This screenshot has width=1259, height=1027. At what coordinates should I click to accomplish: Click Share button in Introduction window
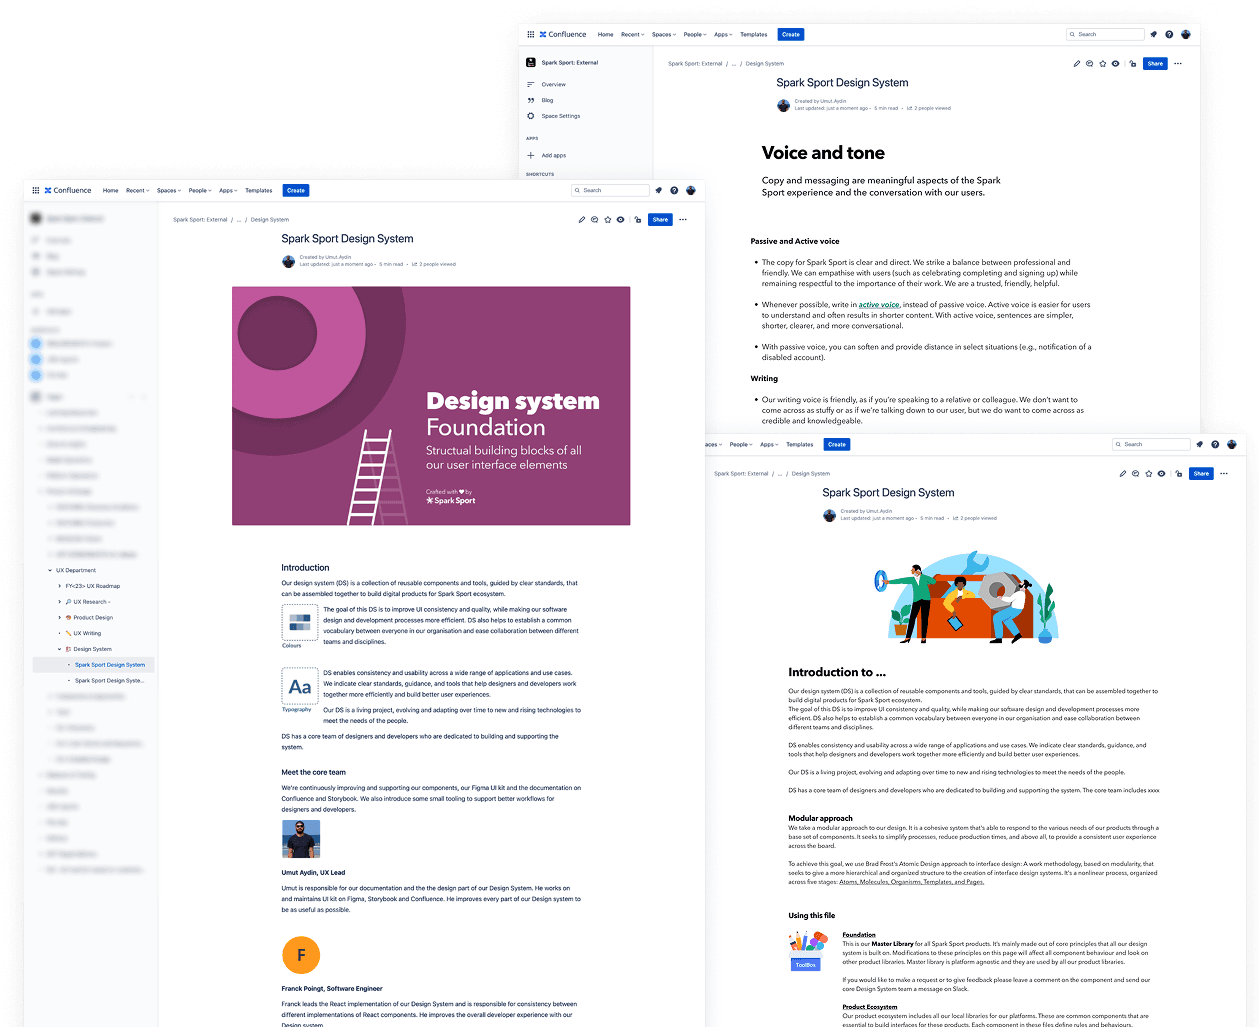(x=1201, y=474)
